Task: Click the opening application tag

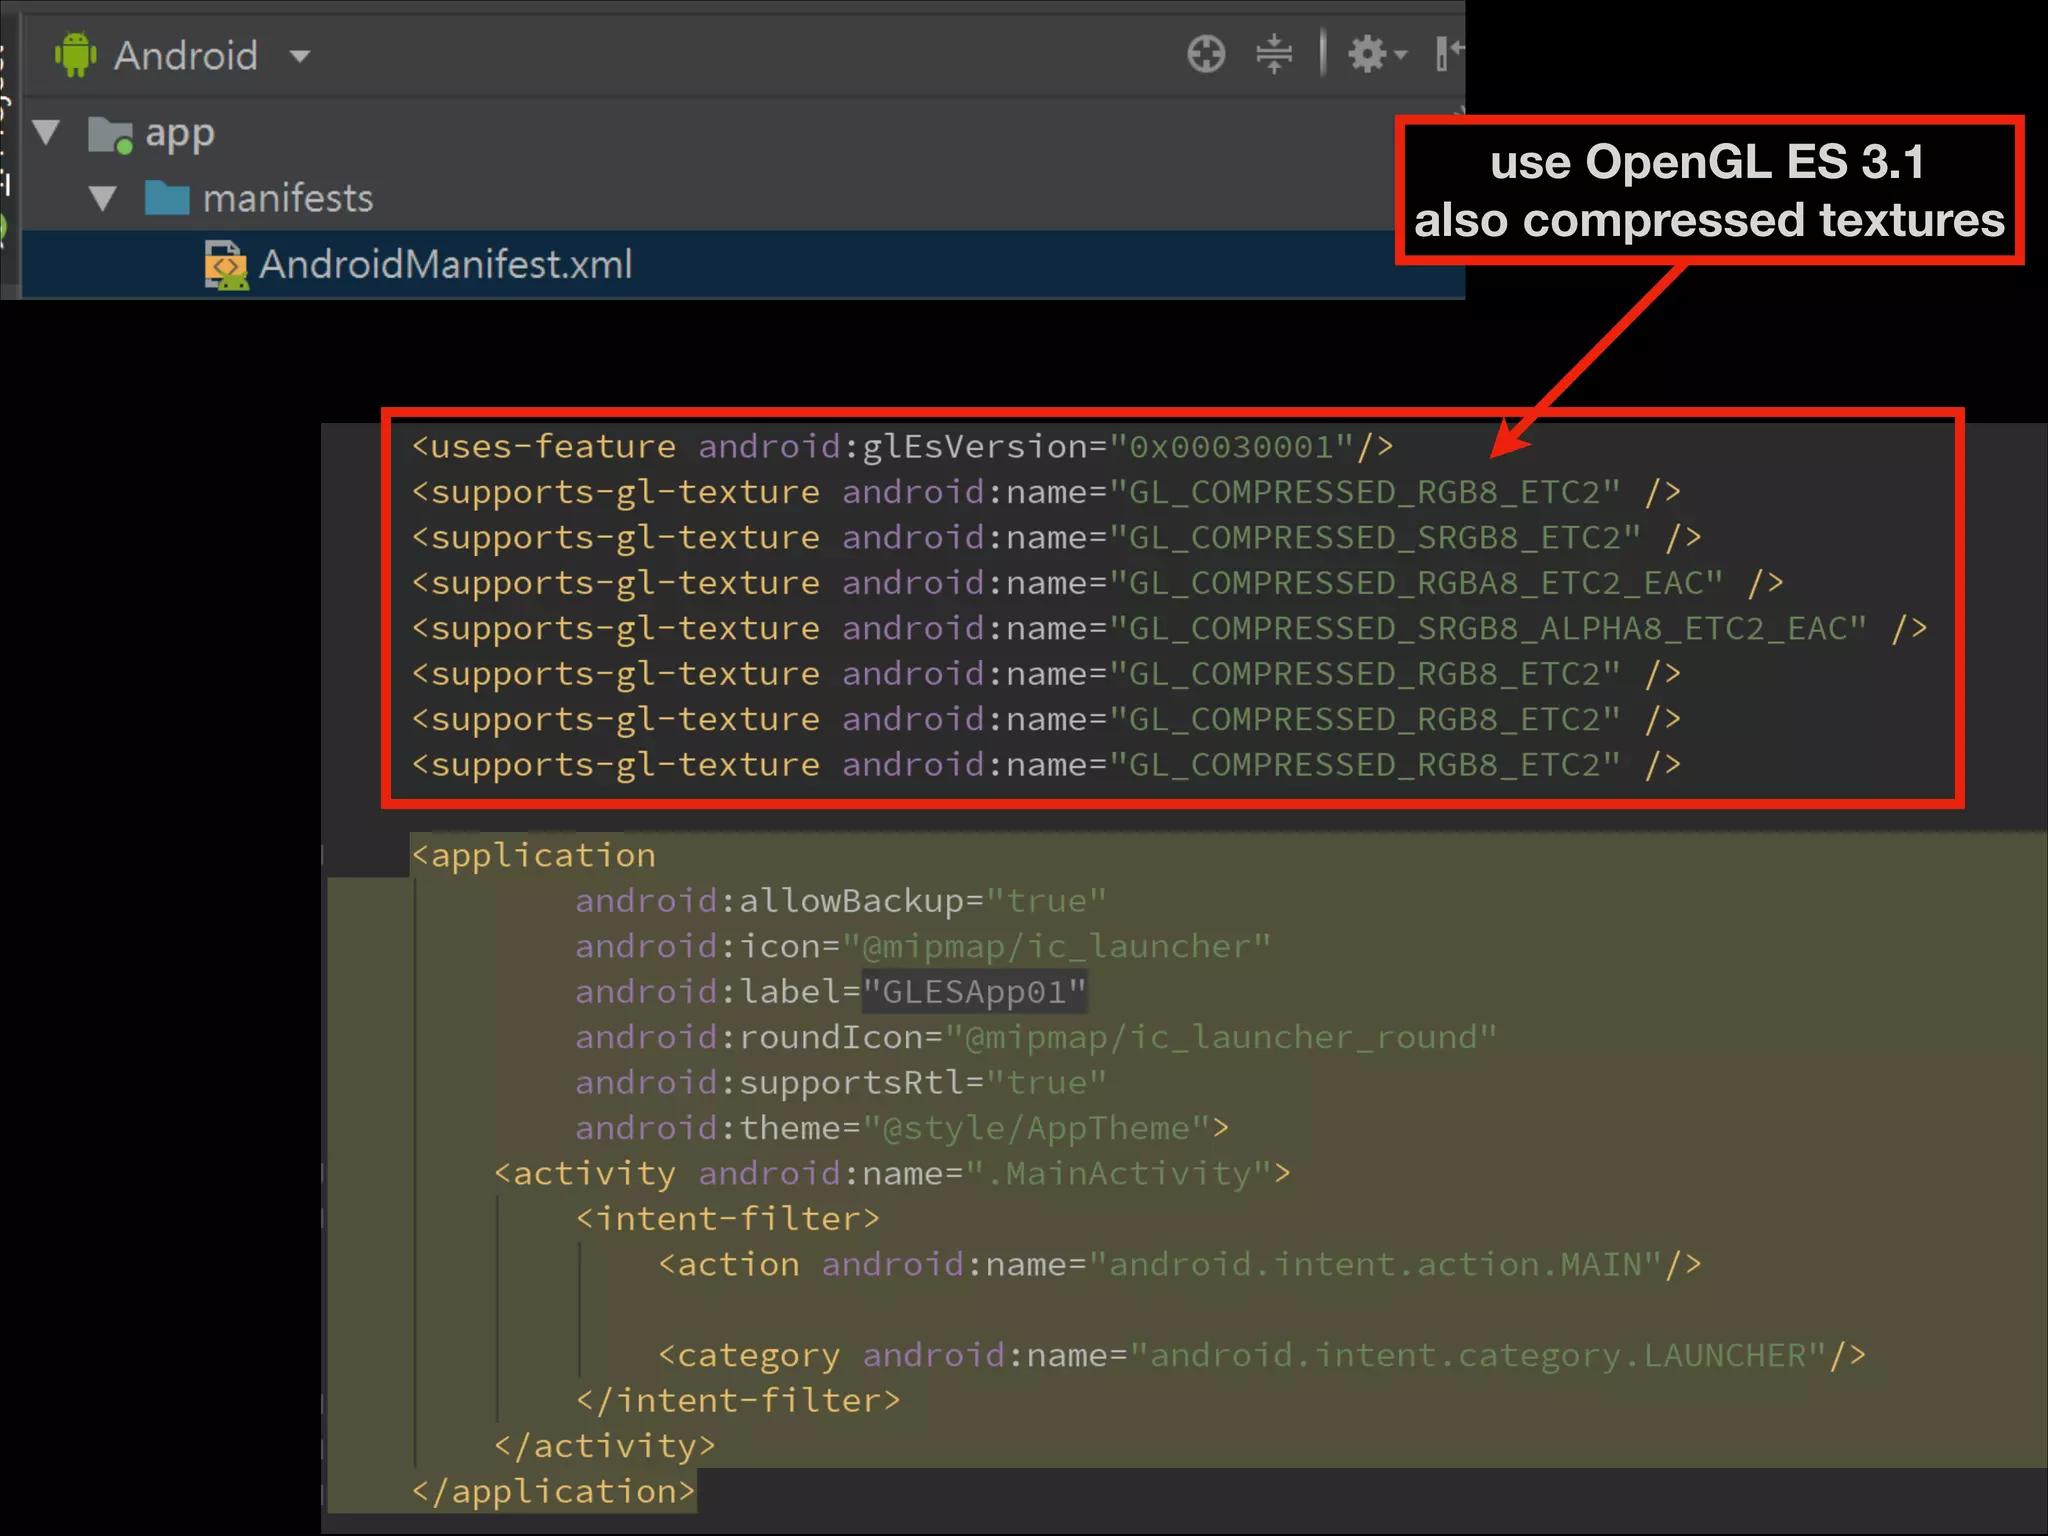Action: point(534,856)
